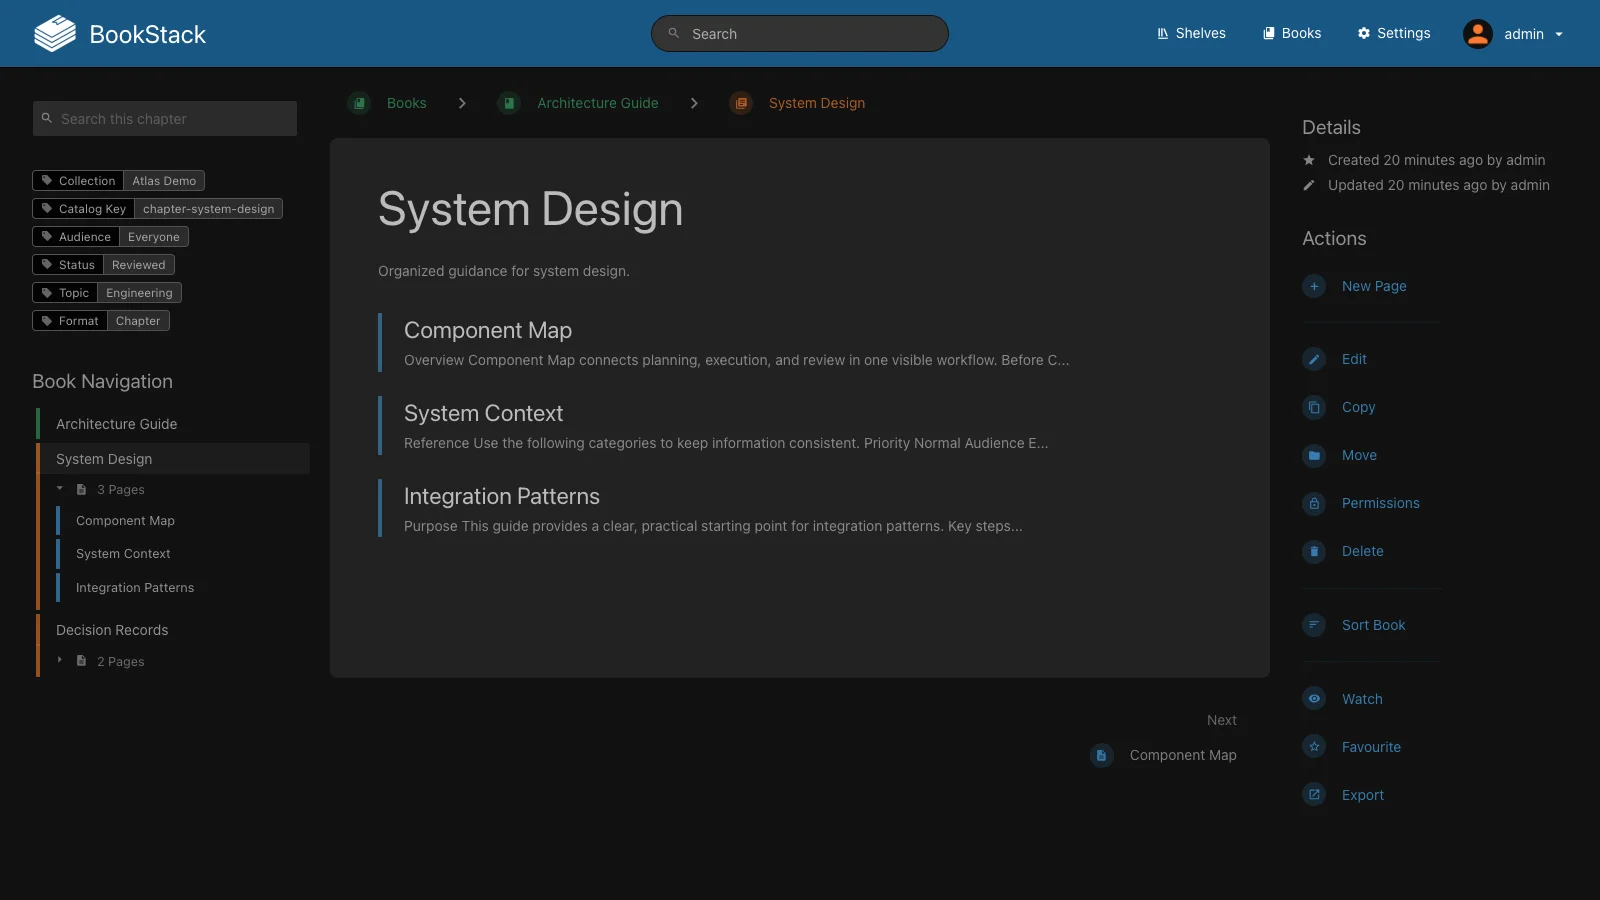1600x900 pixels.
Task: Click the Export icon
Action: pos(1314,795)
